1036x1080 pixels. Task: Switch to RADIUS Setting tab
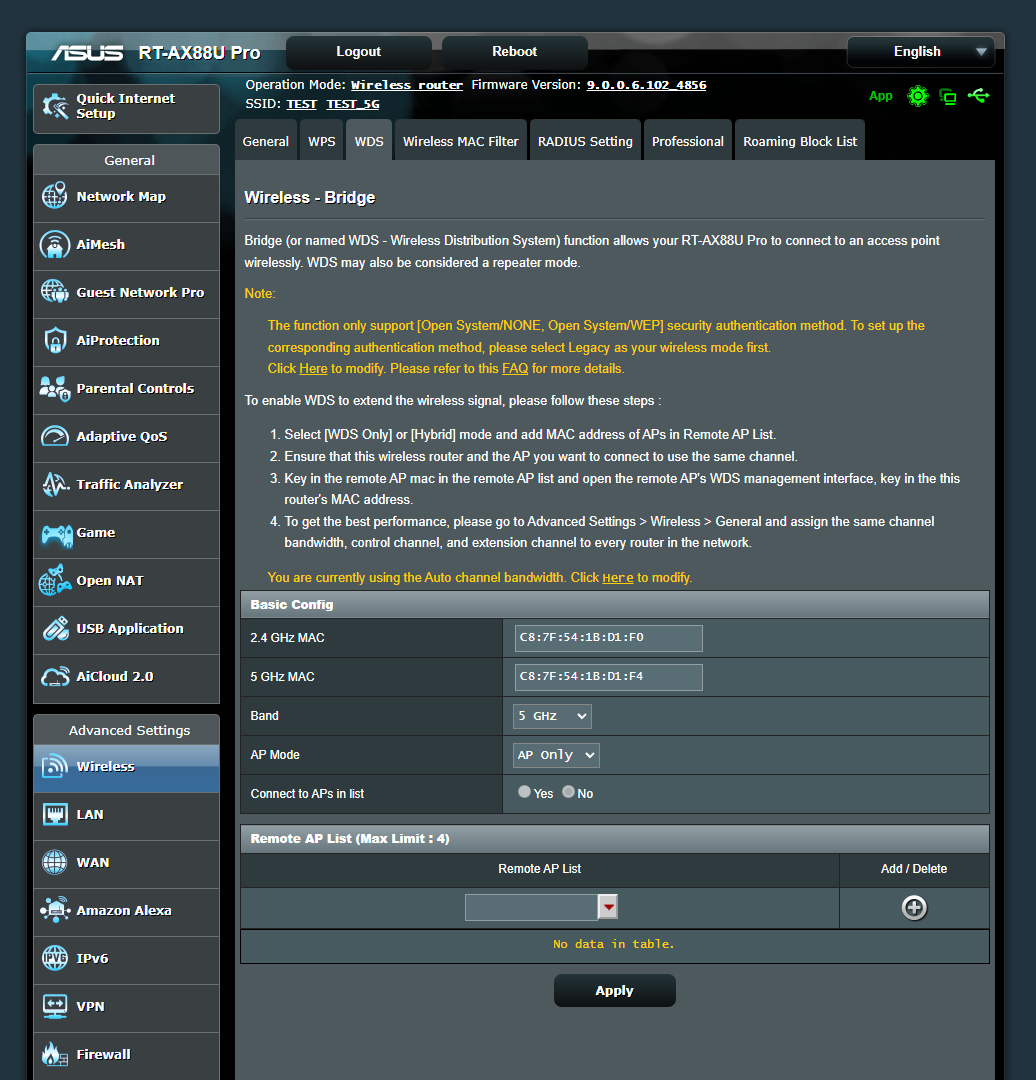pos(586,141)
